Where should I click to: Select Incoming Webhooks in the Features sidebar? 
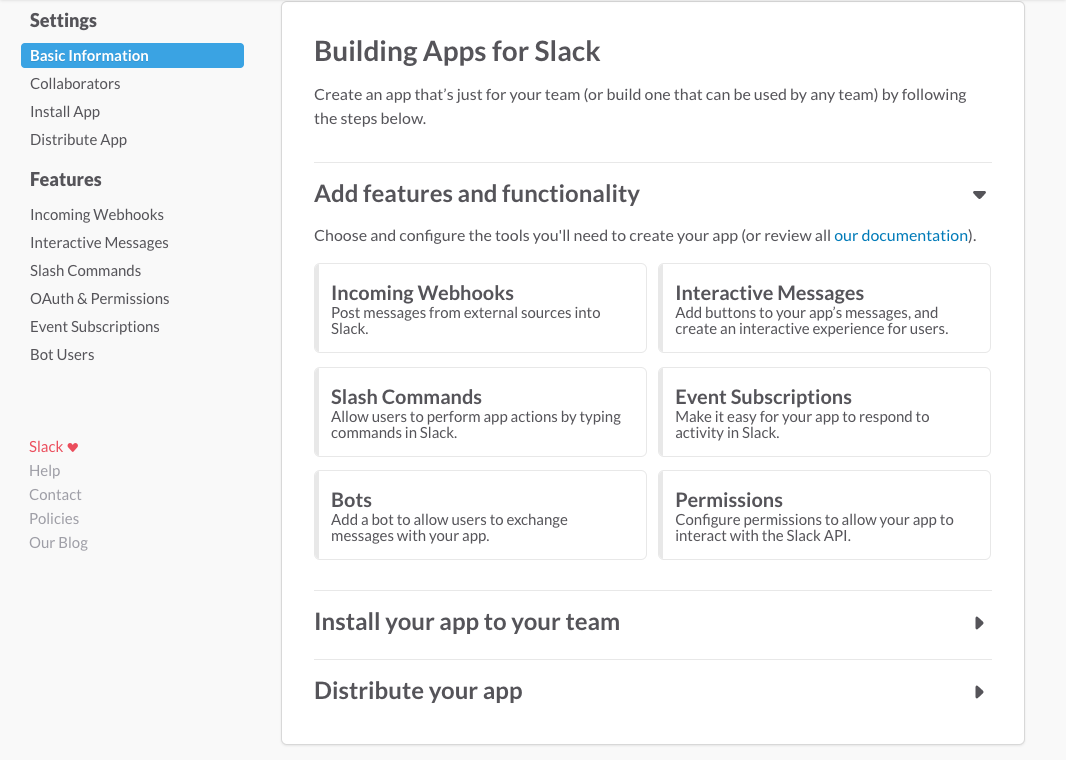pyautogui.click(x=97, y=215)
